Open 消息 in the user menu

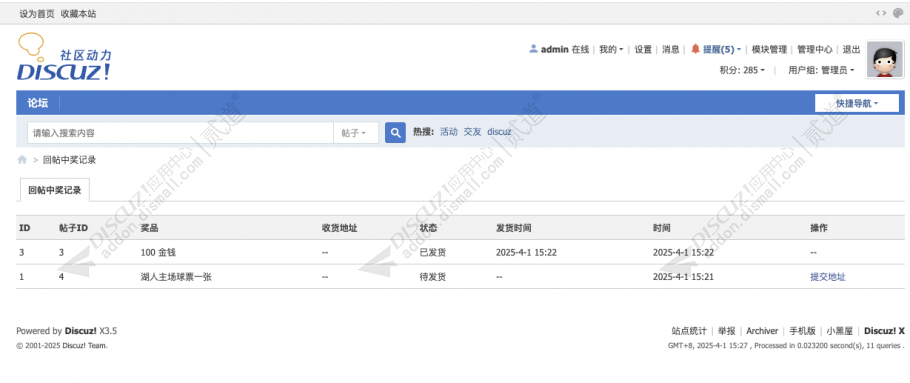pos(671,50)
